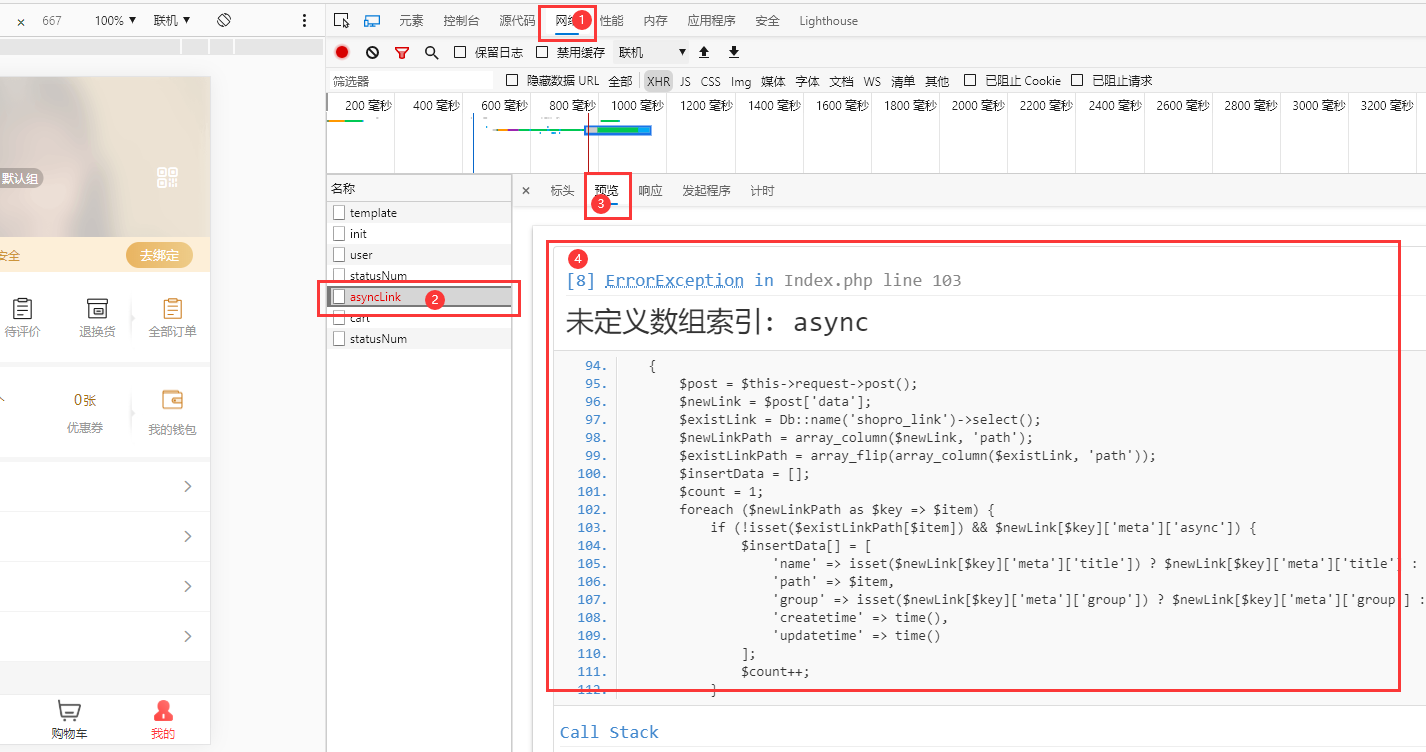Screen dimensions: 1426x752
Task: Filter requests by XHR type
Action: [658, 81]
